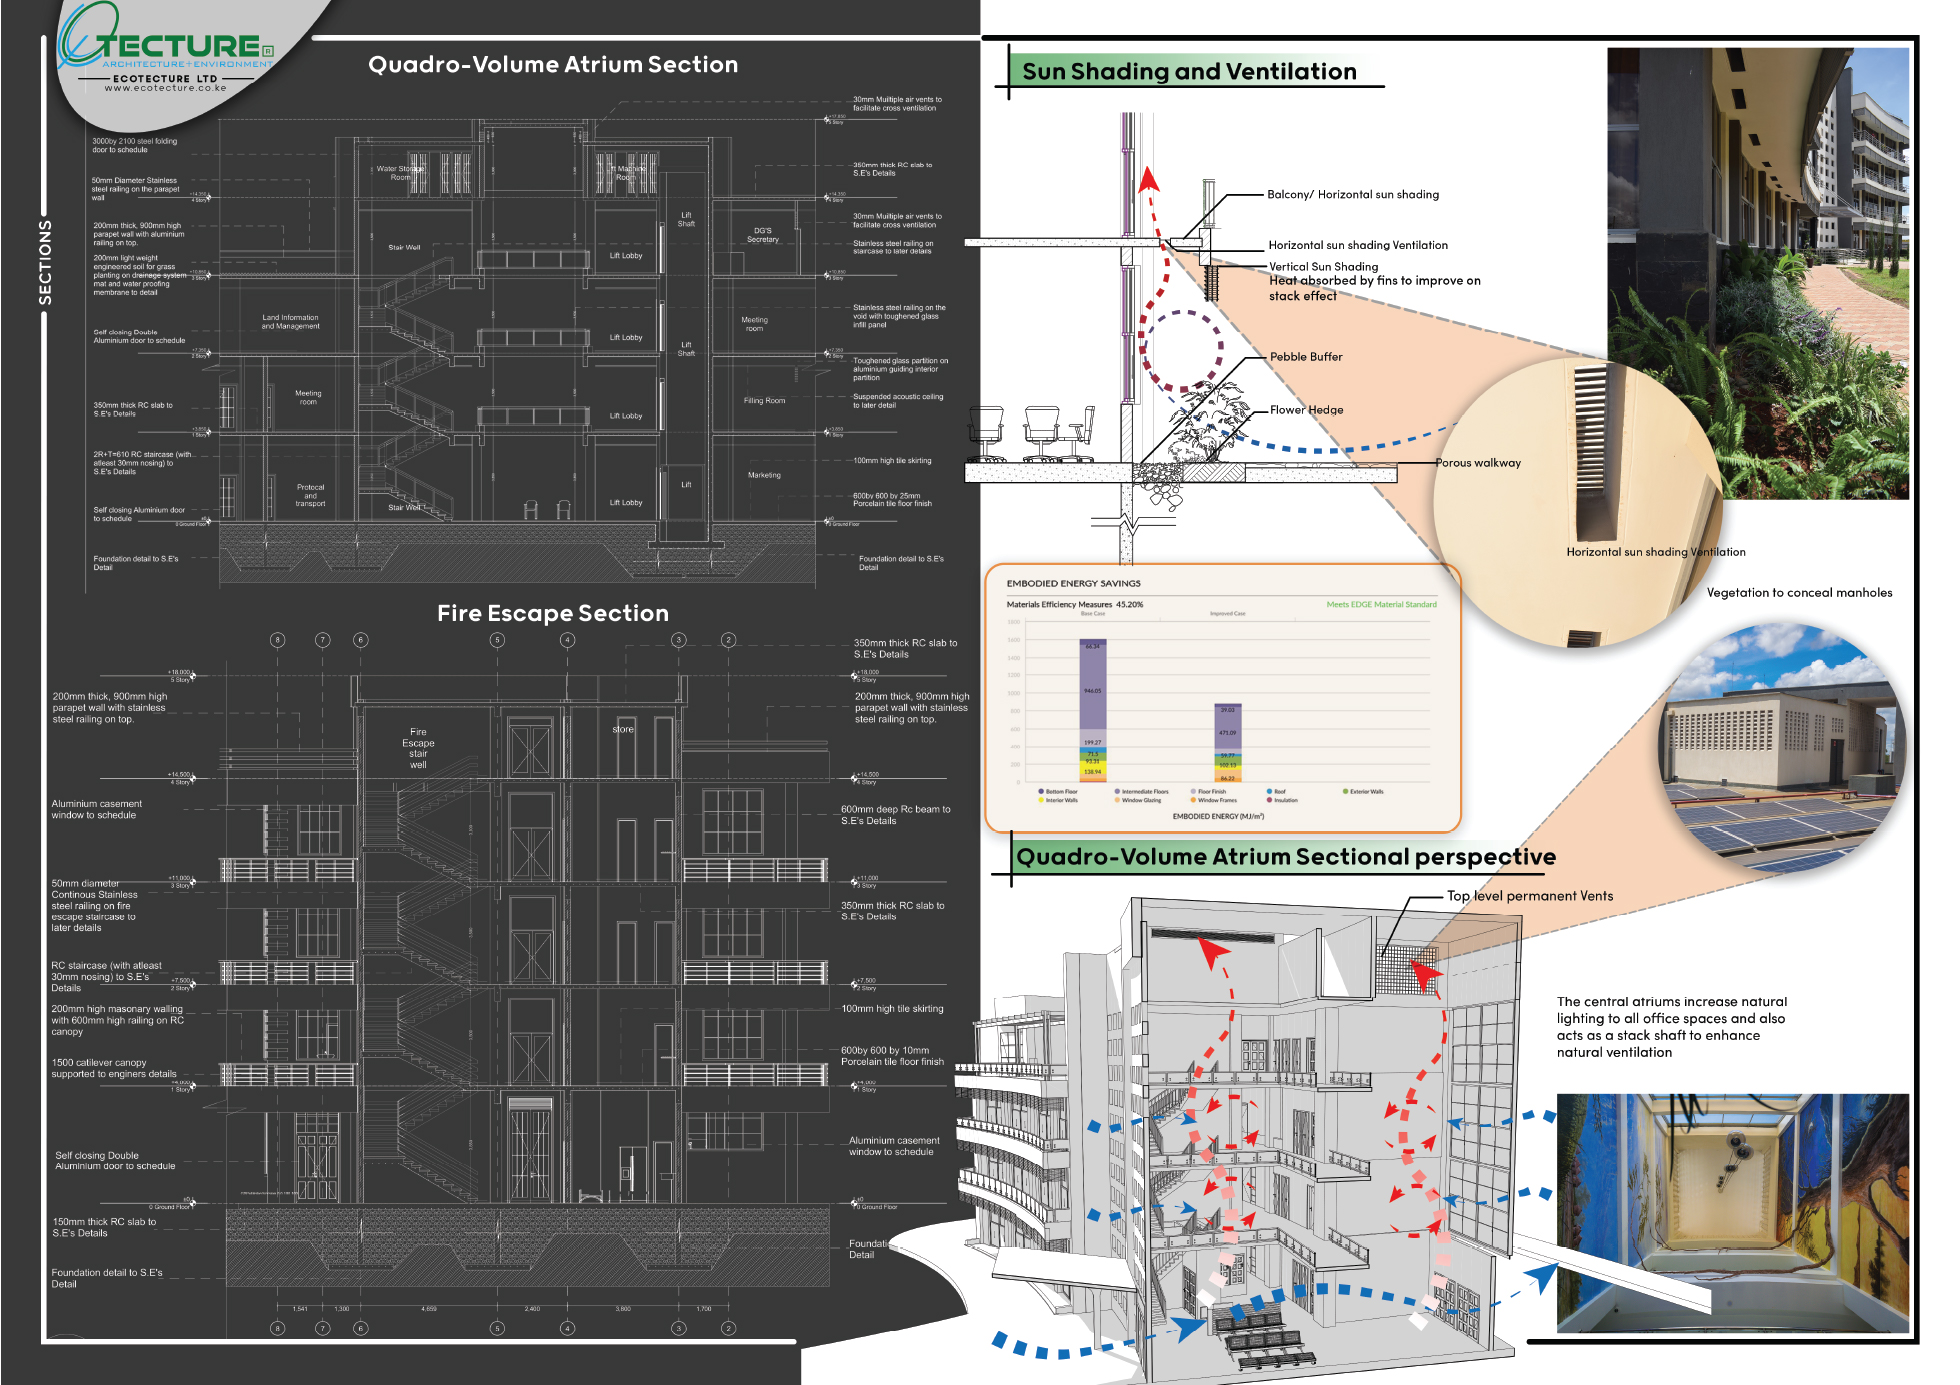This screenshot has width=1960, height=1385.
Task: Click the 200mm light weight engineered soil note
Action: click(x=140, y=275)
